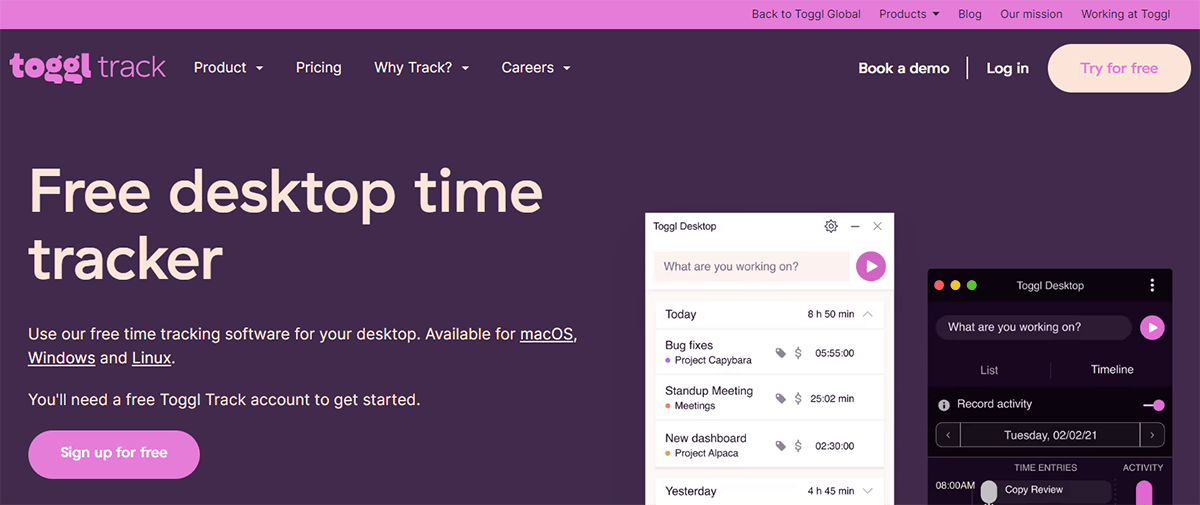Click the tag icon for Bug fixes entry
The width and height of the screenshot is (1200, 505).
point(781,353)
